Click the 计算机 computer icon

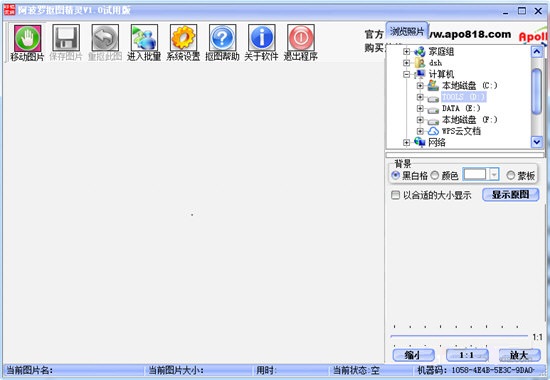click(x=420, y=74)
